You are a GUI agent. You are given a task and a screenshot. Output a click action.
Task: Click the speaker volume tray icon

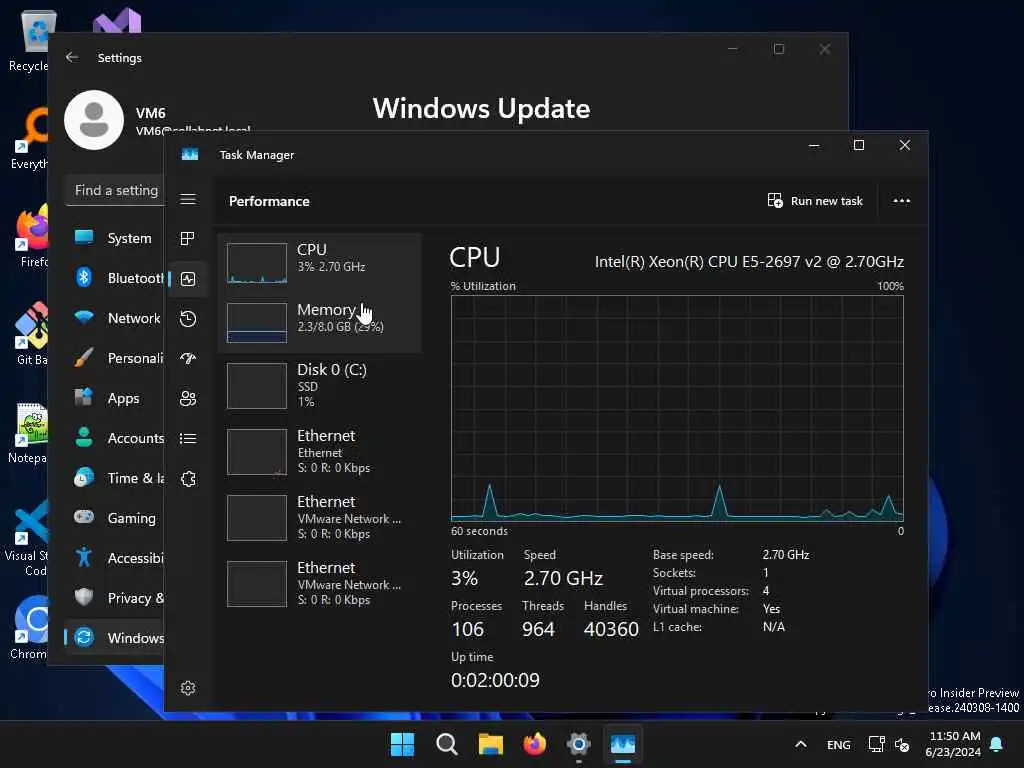[902, 744]
